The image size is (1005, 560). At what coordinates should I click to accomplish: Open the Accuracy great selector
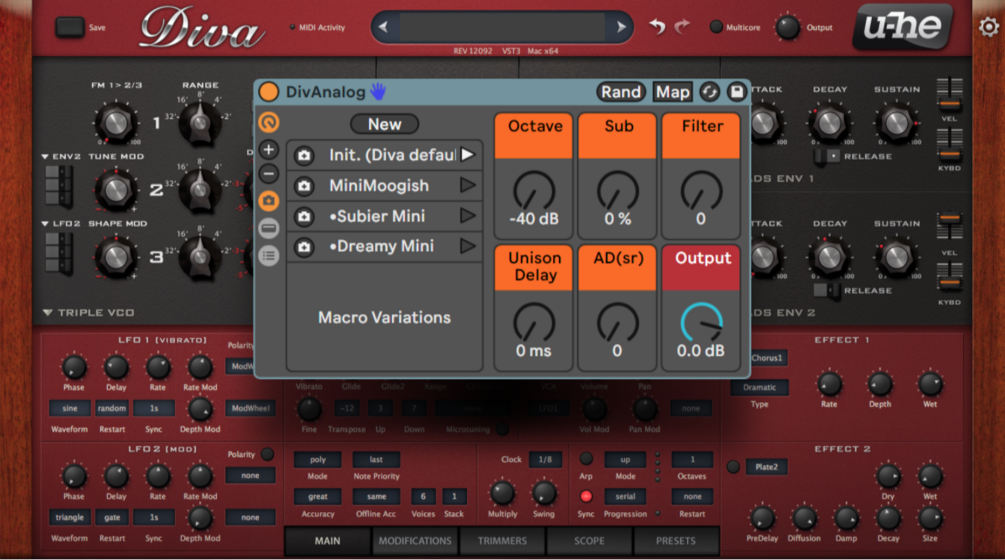point(317,497)
